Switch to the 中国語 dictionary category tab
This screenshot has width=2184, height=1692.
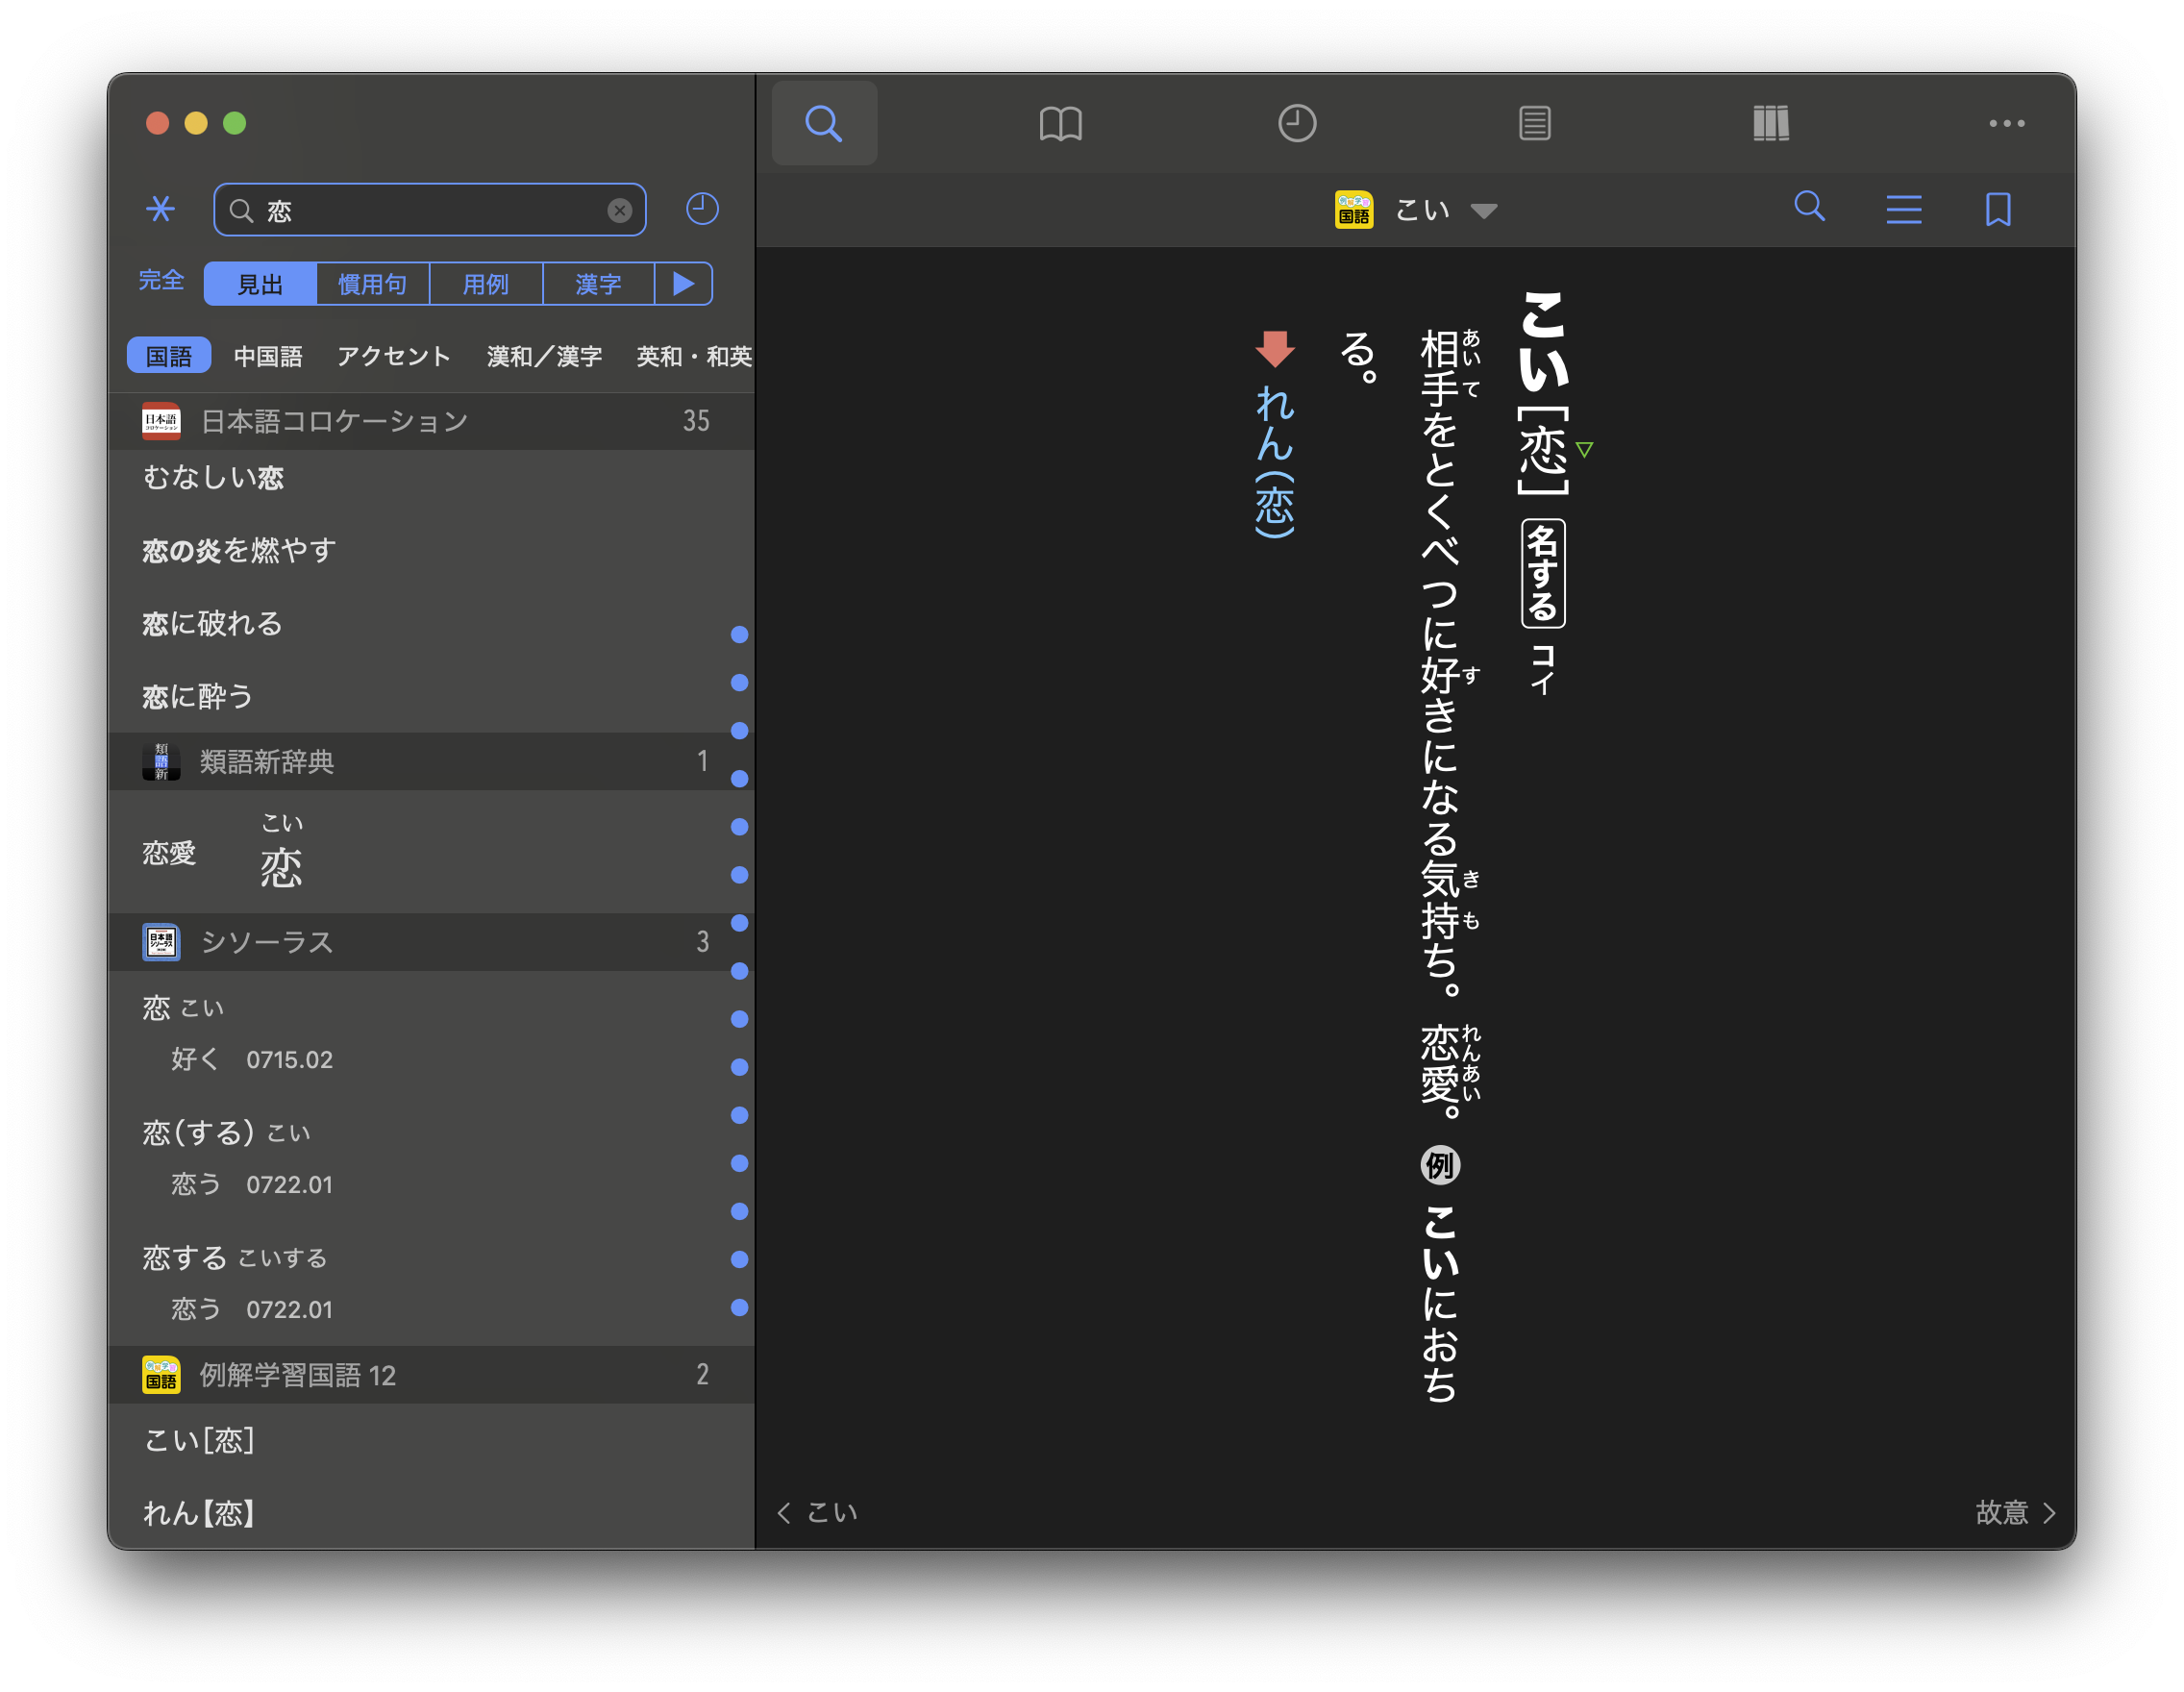pos(267,356)
